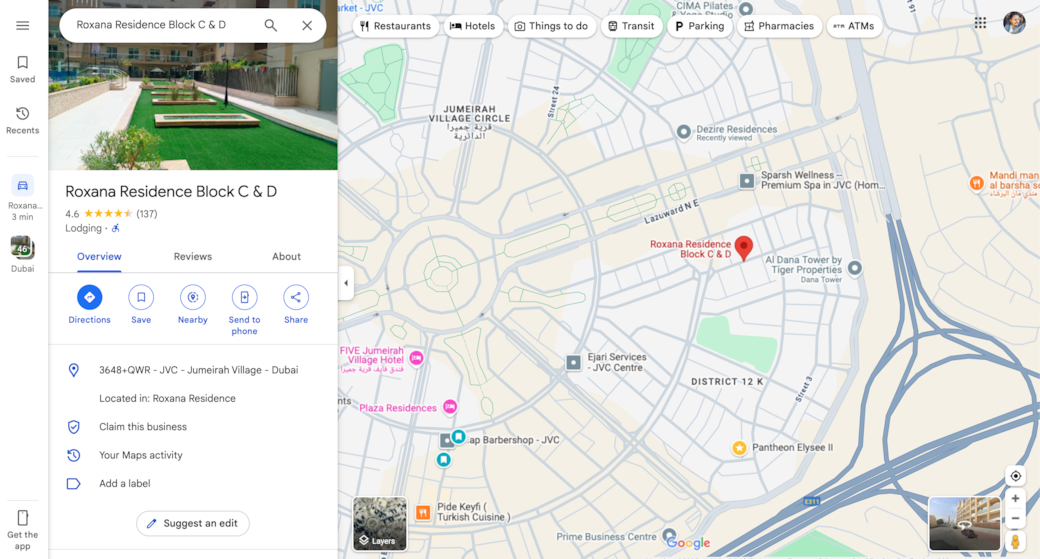Zoom out on the map
Image resolution: width=1040 pixels, height=559 pixels.
pyautogui.click(x=1015, y=519)
